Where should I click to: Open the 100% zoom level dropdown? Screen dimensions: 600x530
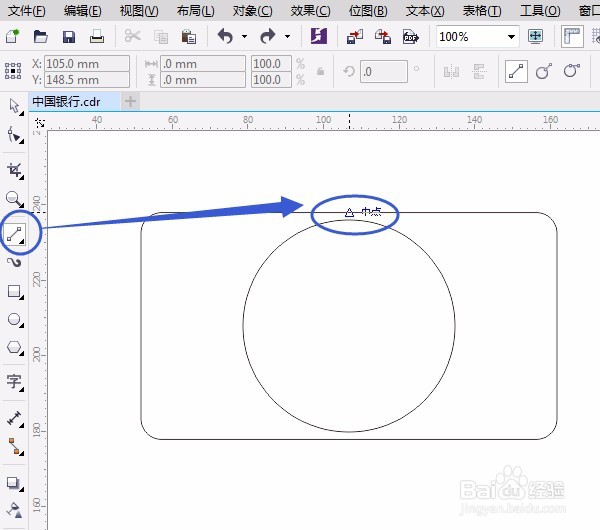(x=511, y=37)
